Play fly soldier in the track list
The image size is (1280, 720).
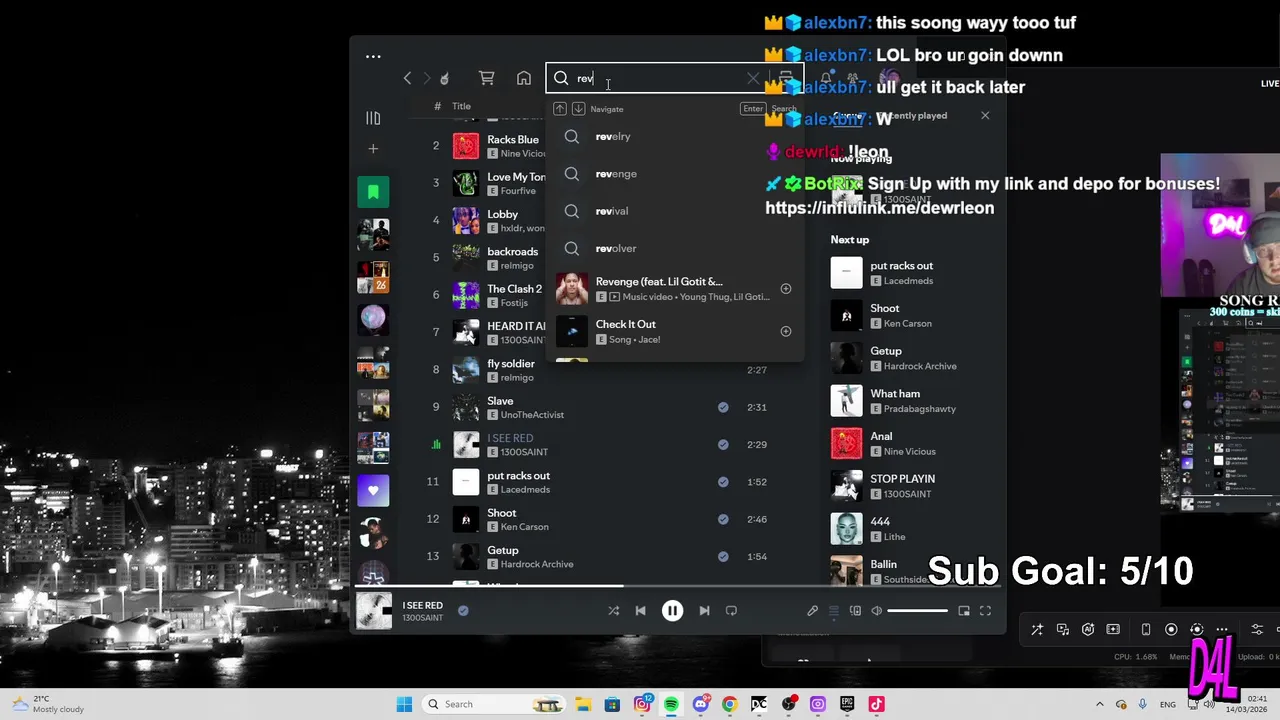pos(466,370)
